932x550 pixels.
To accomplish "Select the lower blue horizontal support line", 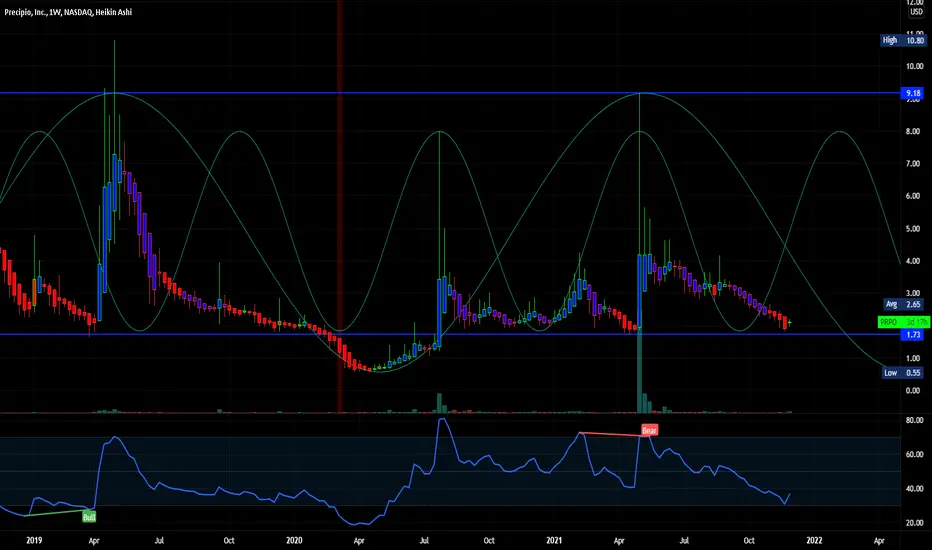I will click(x=451, y=334).
